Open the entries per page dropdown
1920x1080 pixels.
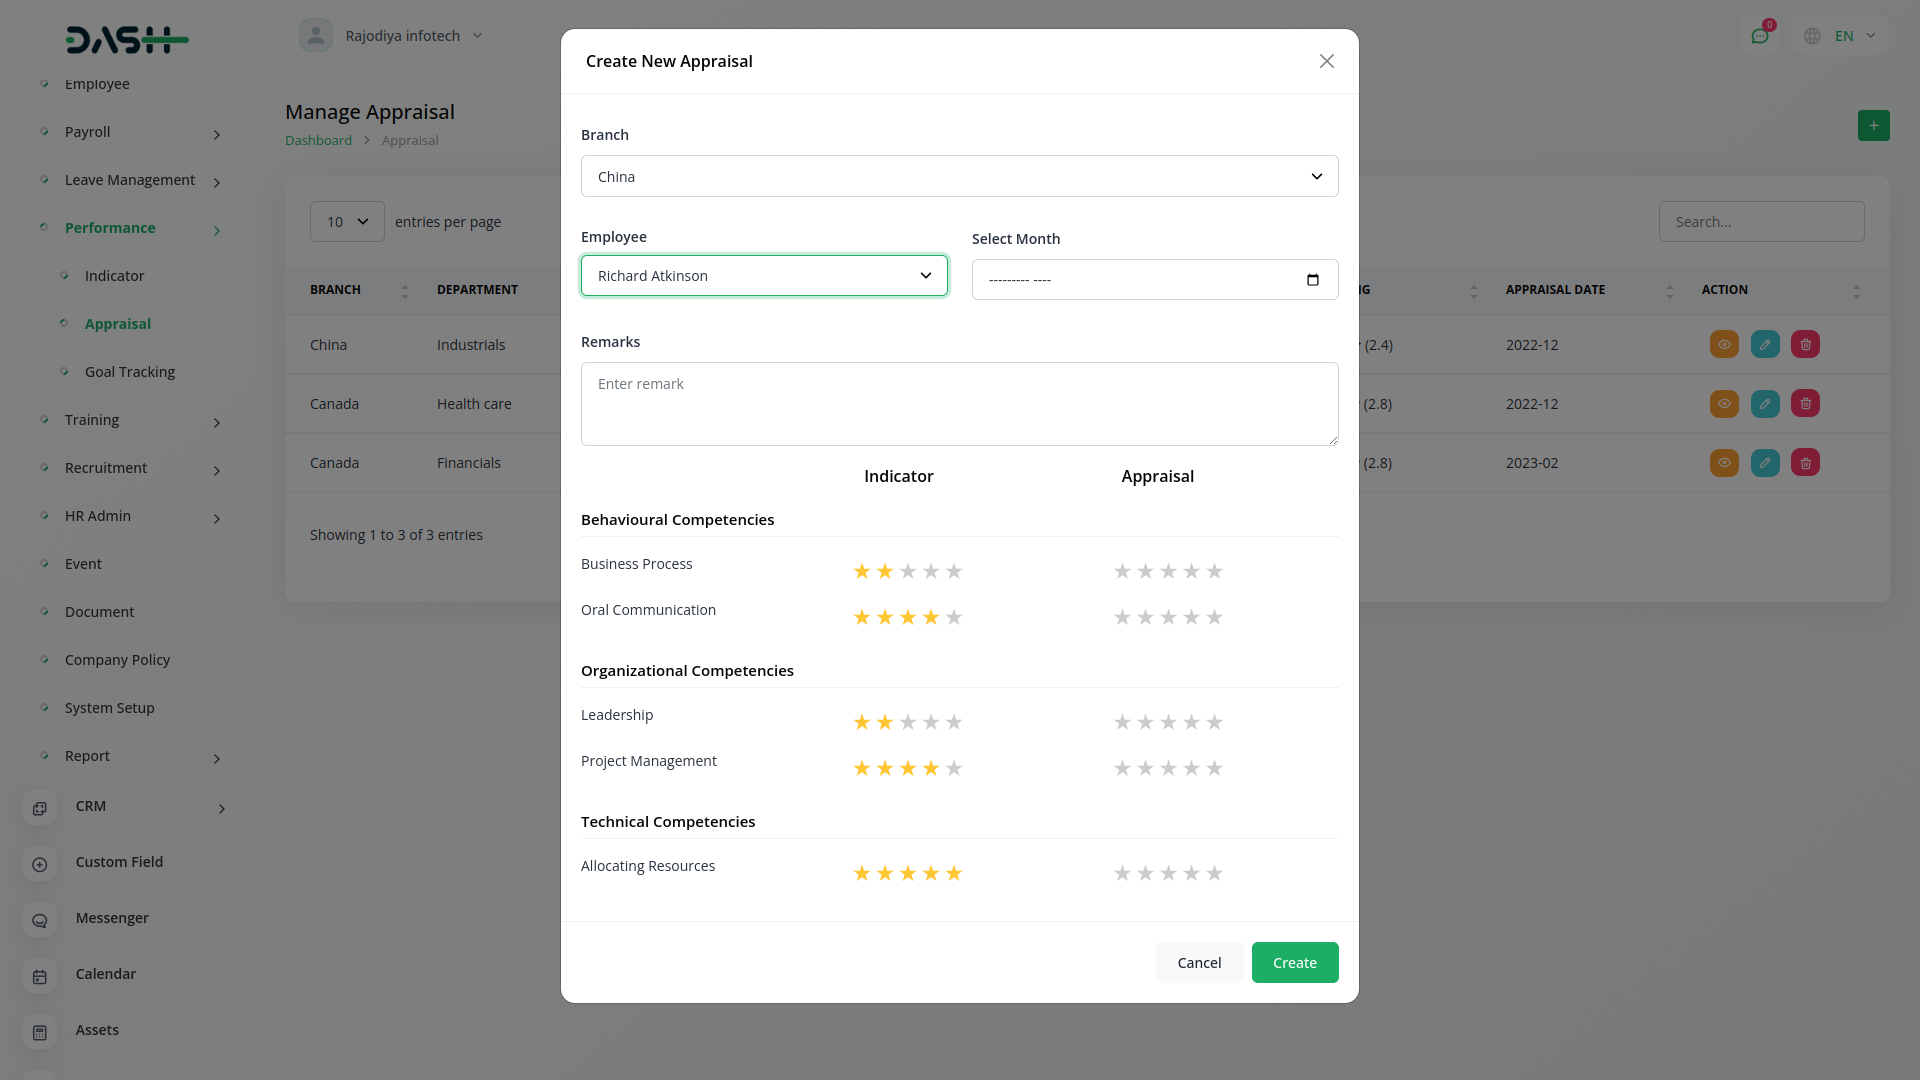coord(347,222)
